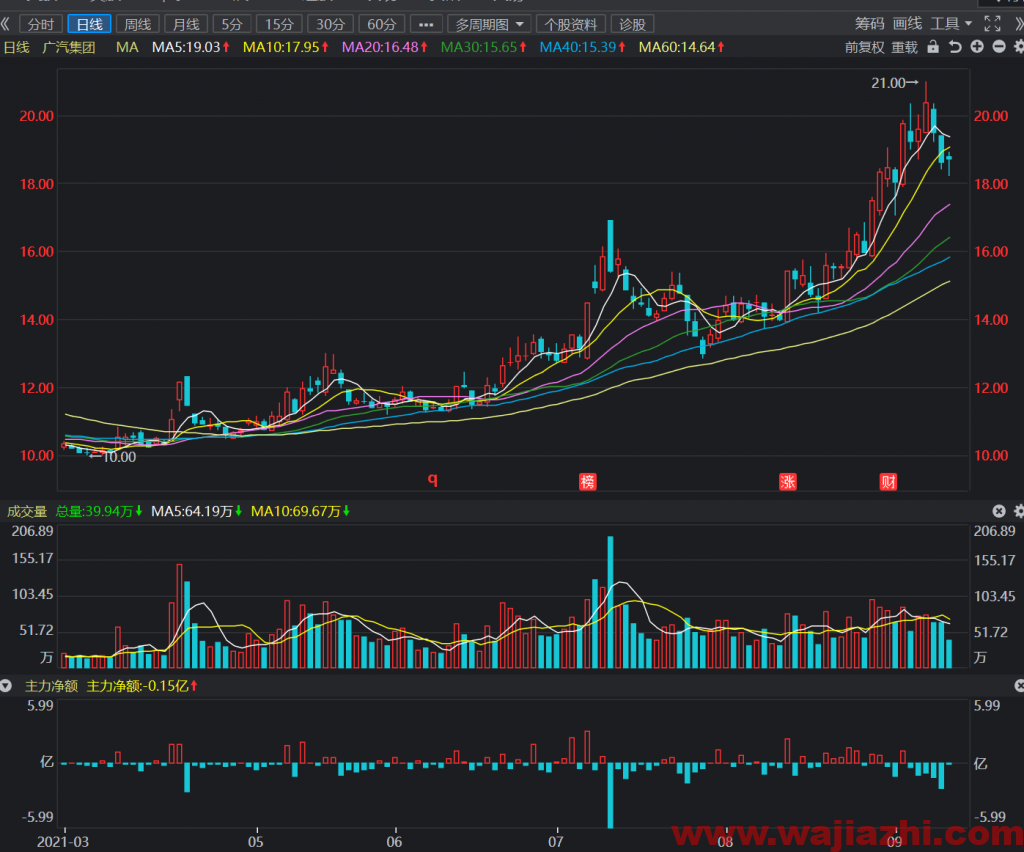Click the 主力净额:-0.15亿 value
The height and width of the screenshot is (852, 1024).
[x=142, y=686]
